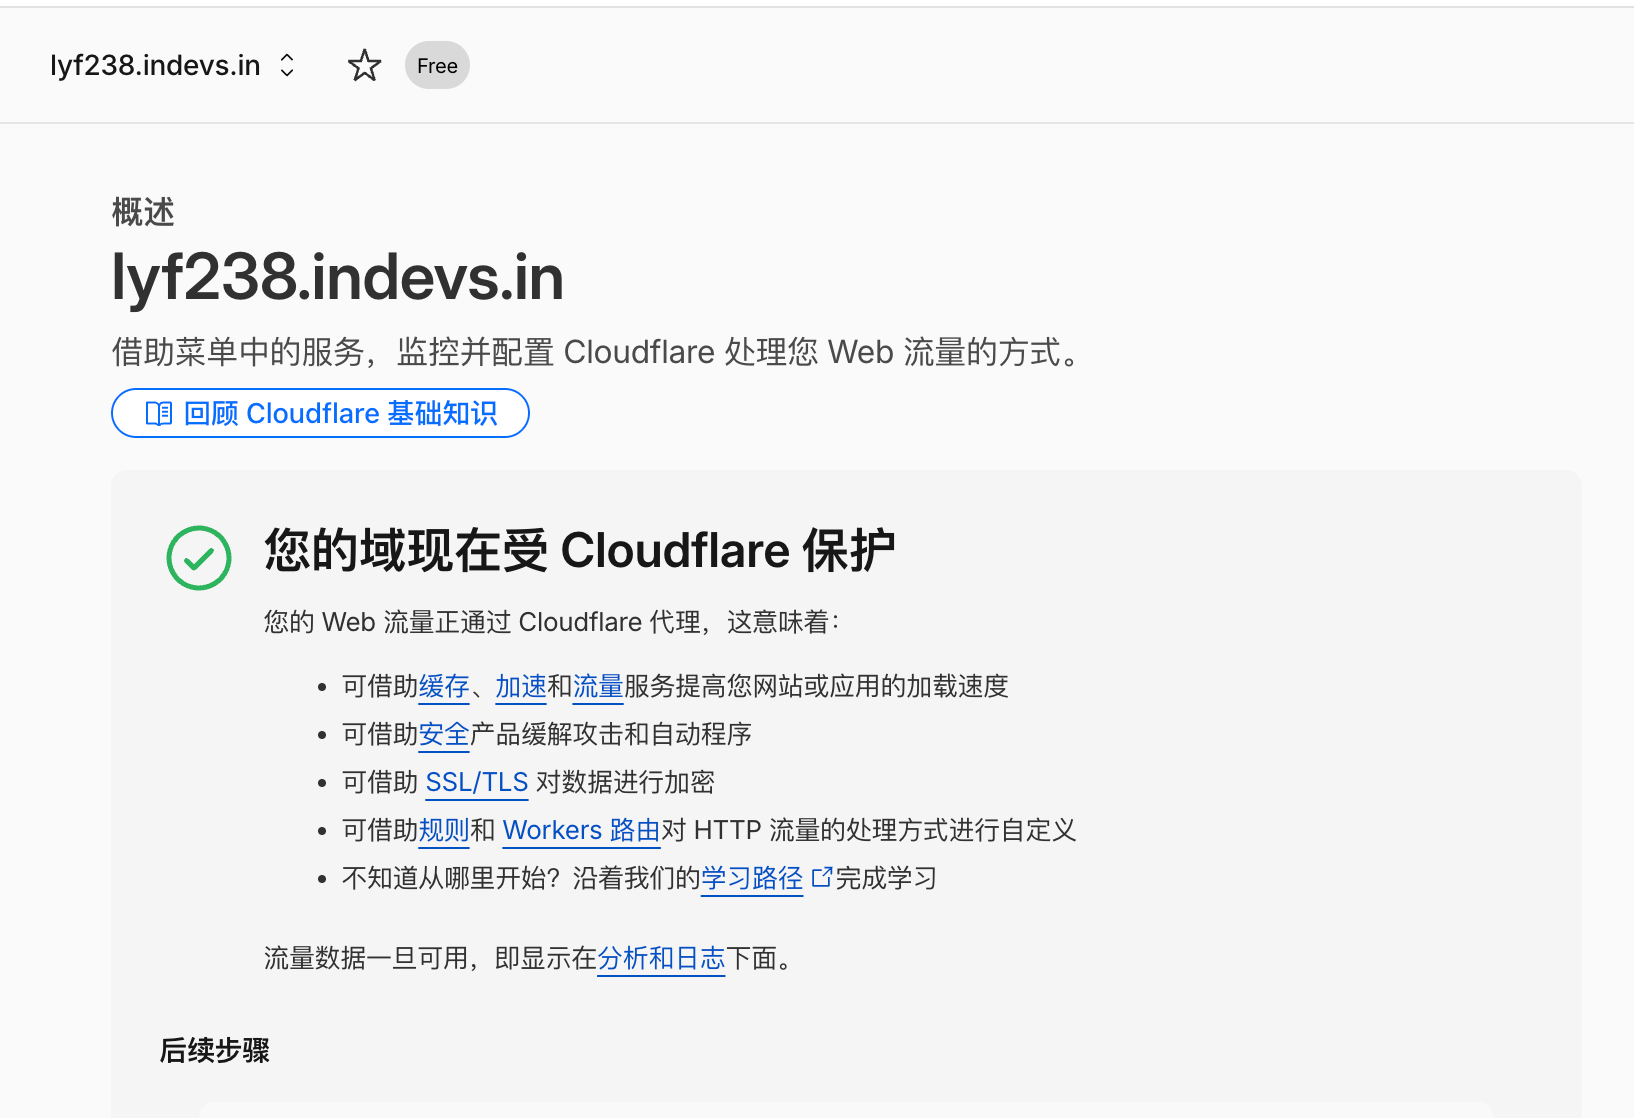Open the 安全 products link
Image resolution: width=1634 pixels, height=1118 pixels.
(x=444, y=735)
